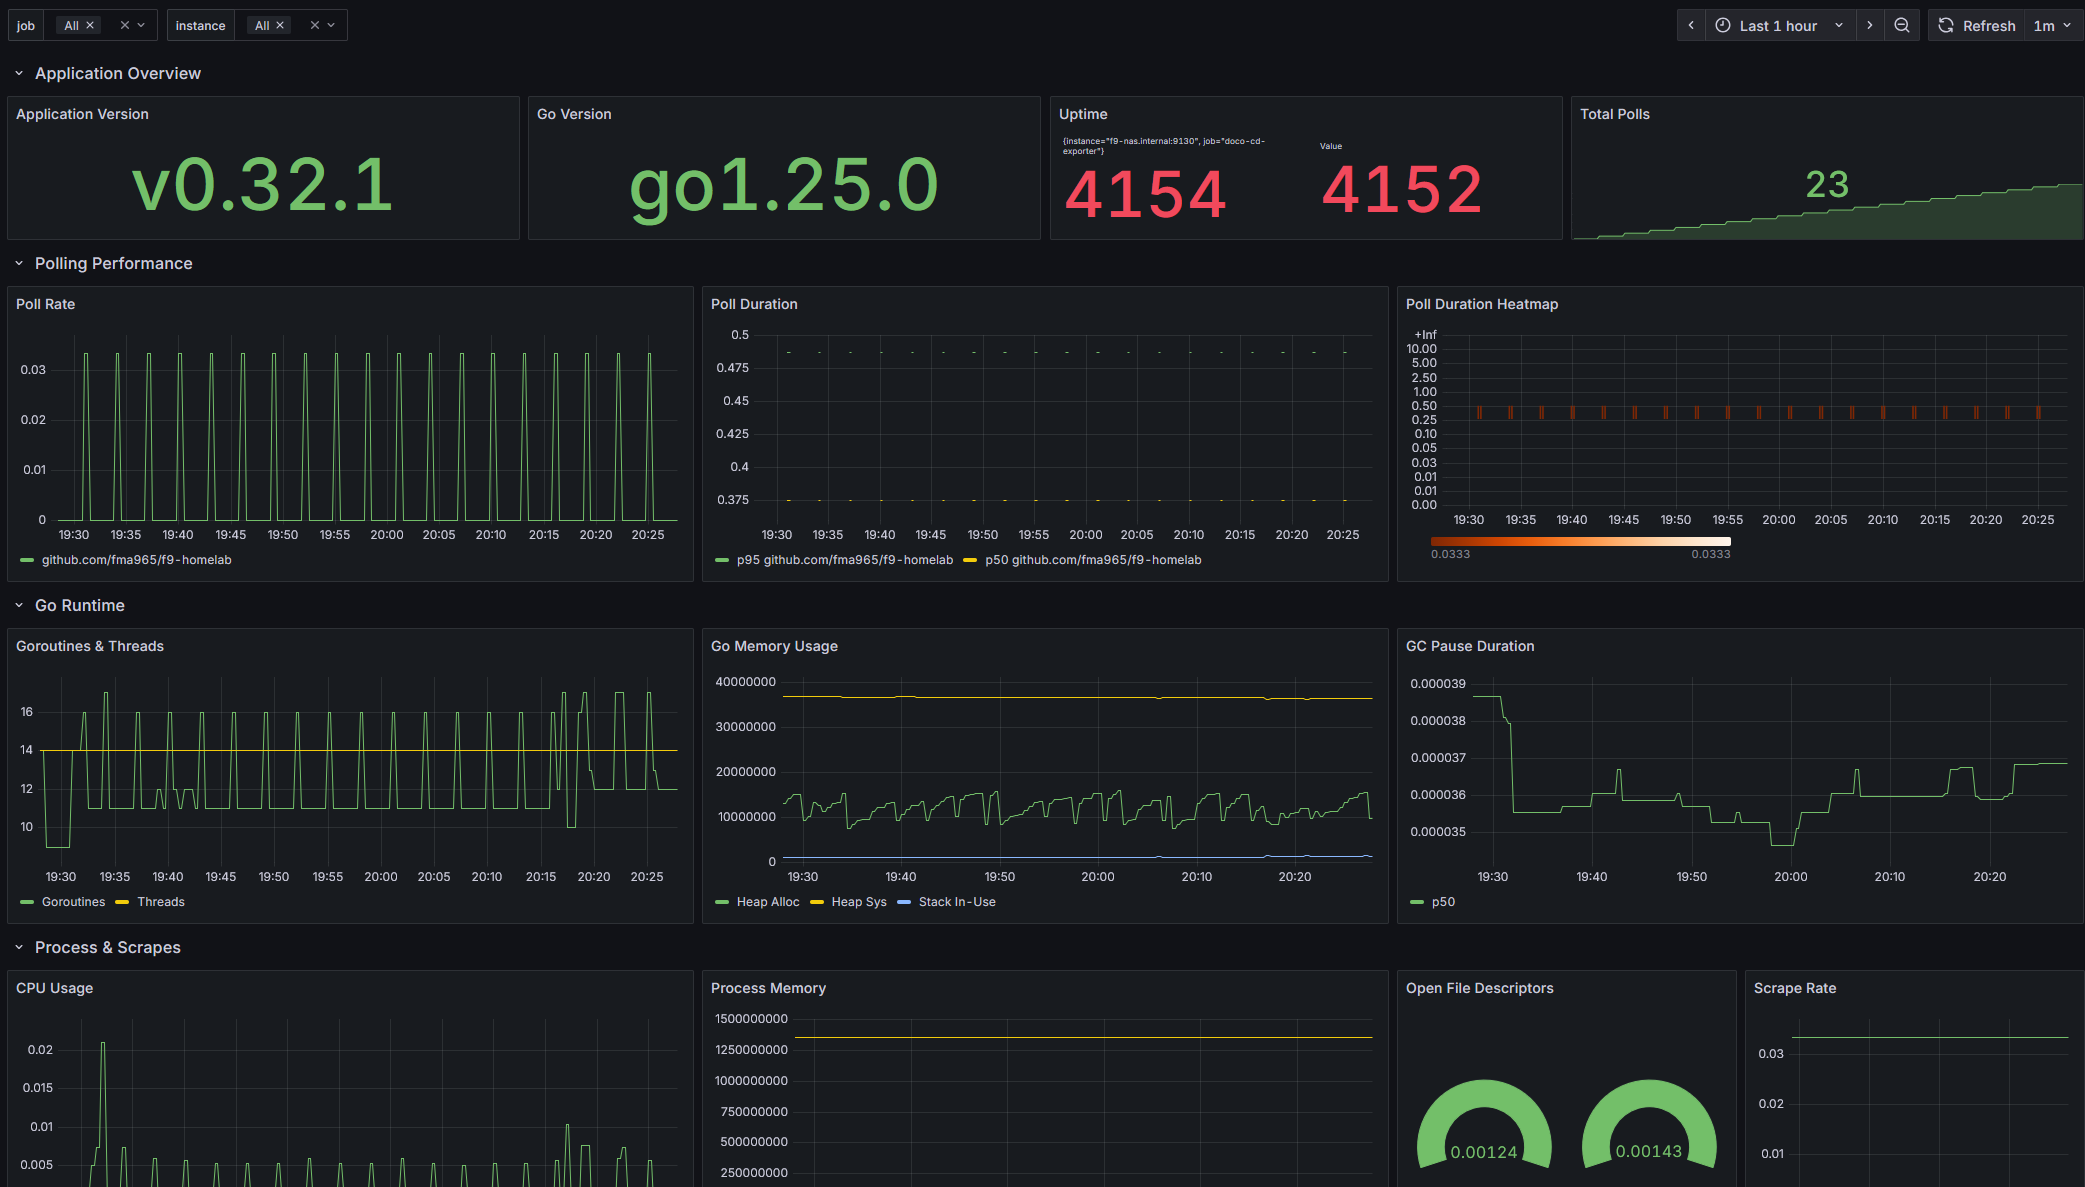Open the Last 1 hour time picker
This screenshot has height=1187, width=2085.
click(x=1779, y=26)
